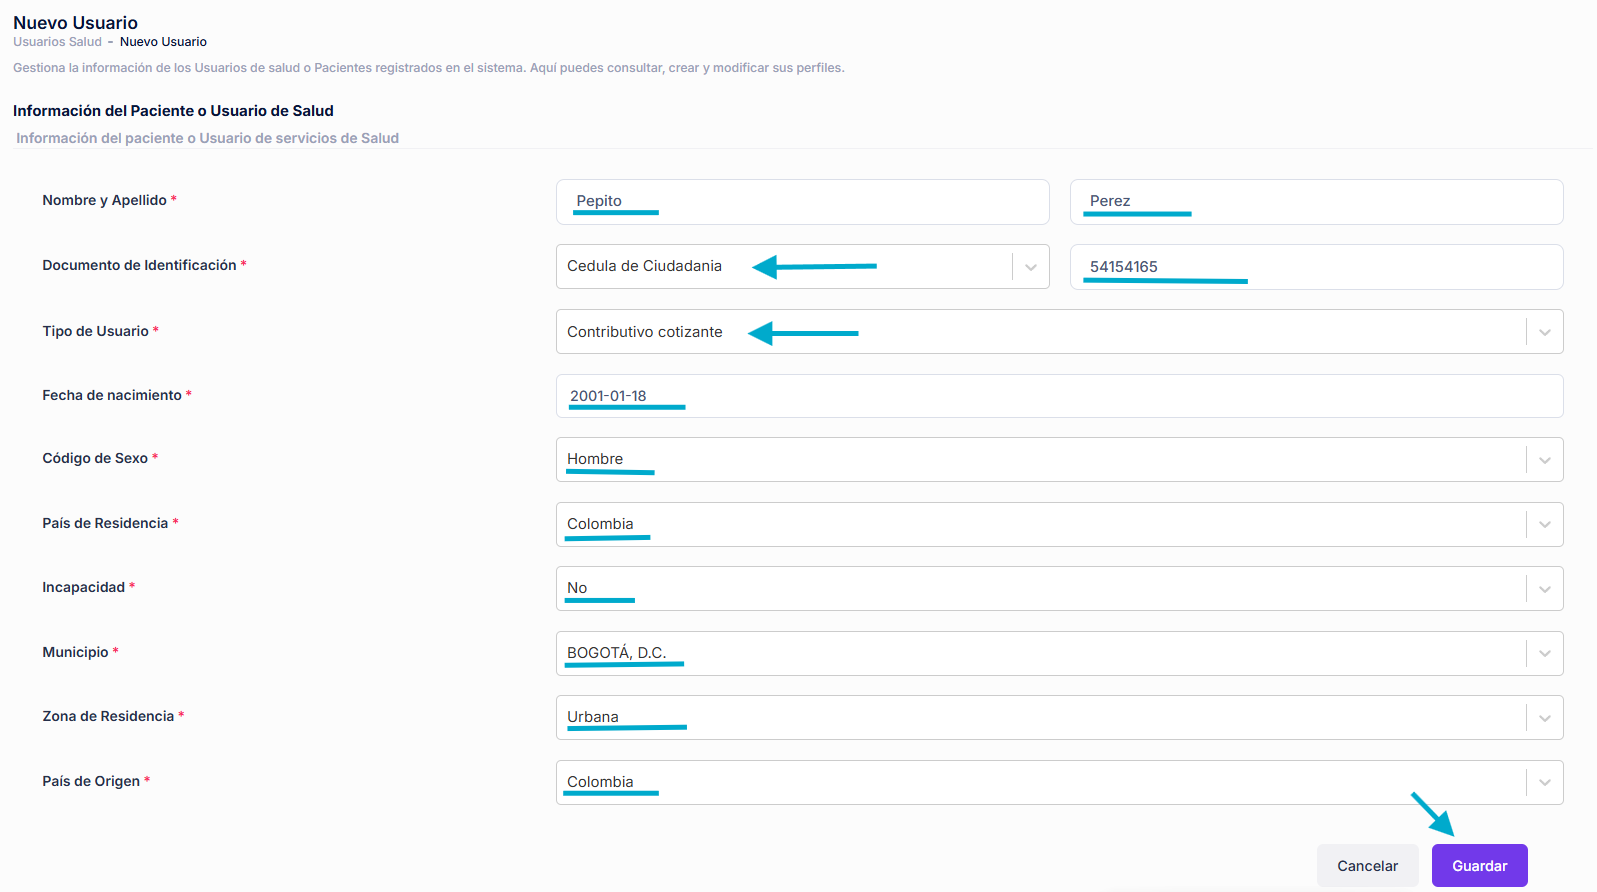Click the document number field 54154165
1597x892 pixels.
[1316, 267]
